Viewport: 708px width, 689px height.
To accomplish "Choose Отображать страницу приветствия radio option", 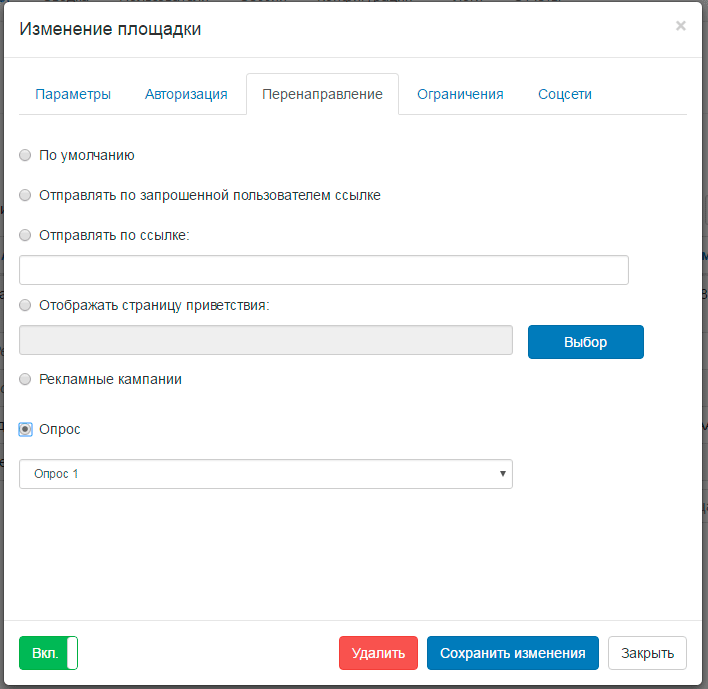I will click(x=26, y=305).
